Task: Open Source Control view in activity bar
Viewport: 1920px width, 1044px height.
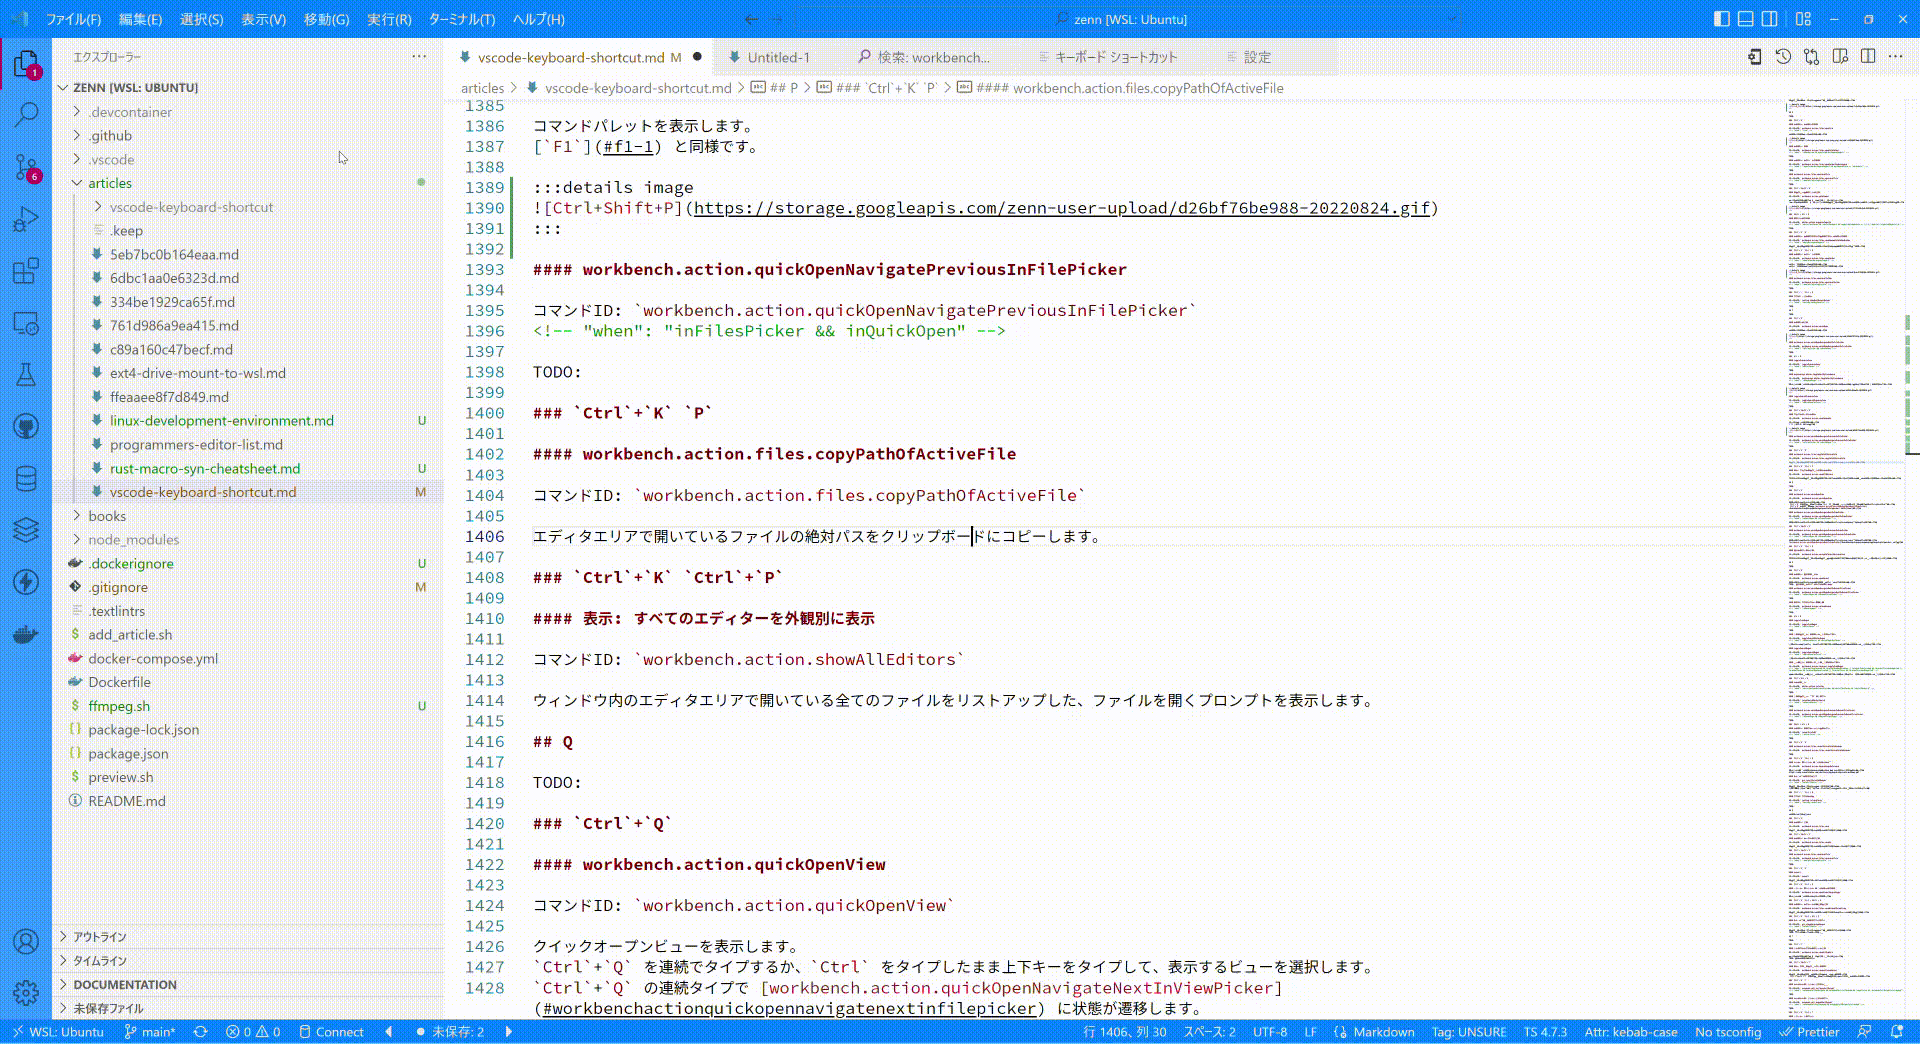Action: (26, 167)
